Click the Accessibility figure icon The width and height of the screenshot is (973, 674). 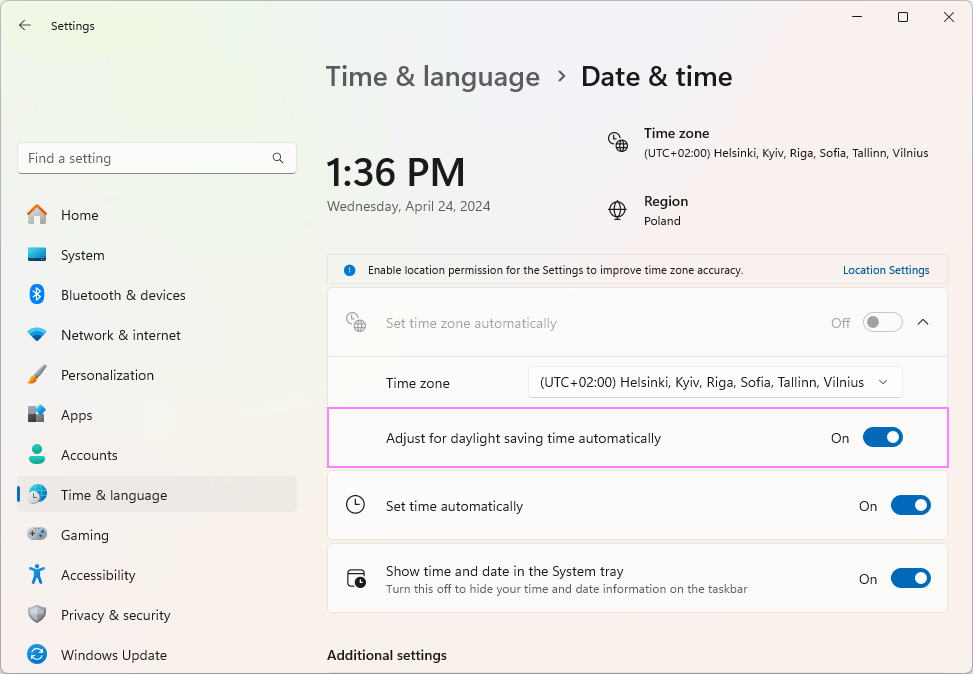(37, 575)
